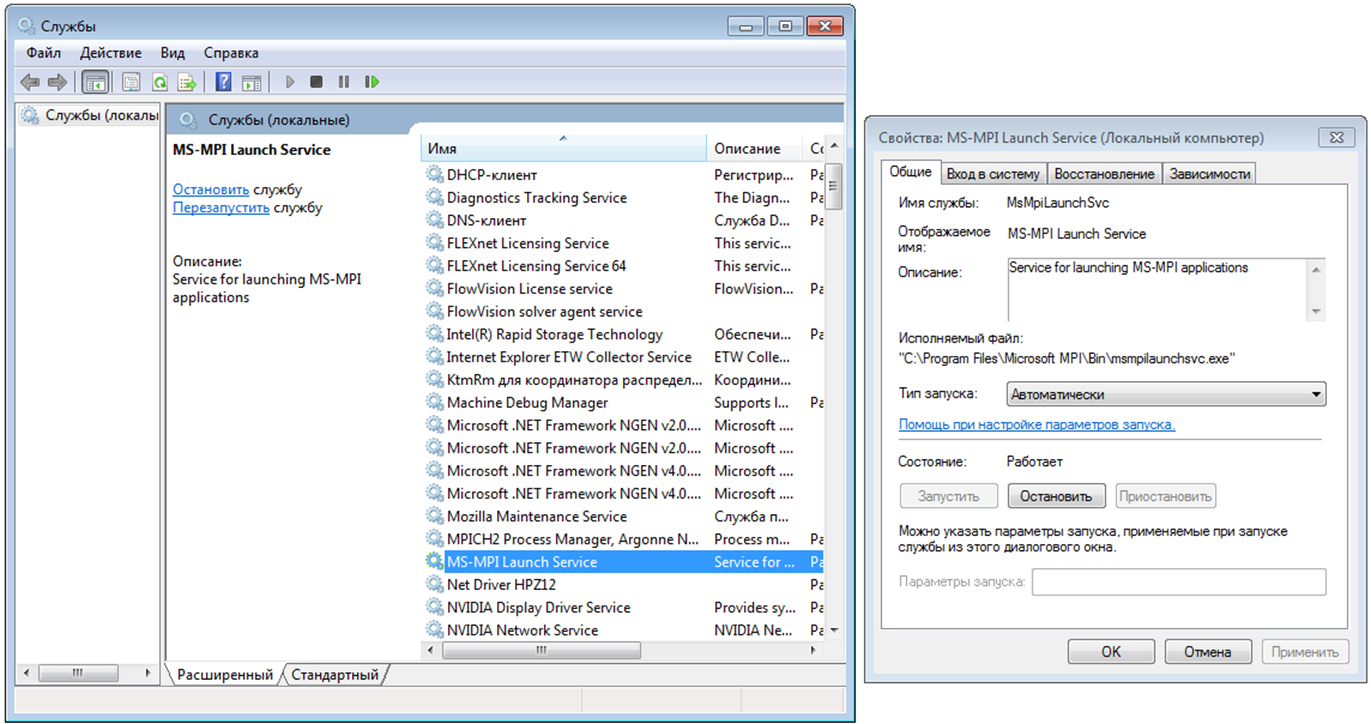Open the Восстановление tab

click(x=1104, y=173)
